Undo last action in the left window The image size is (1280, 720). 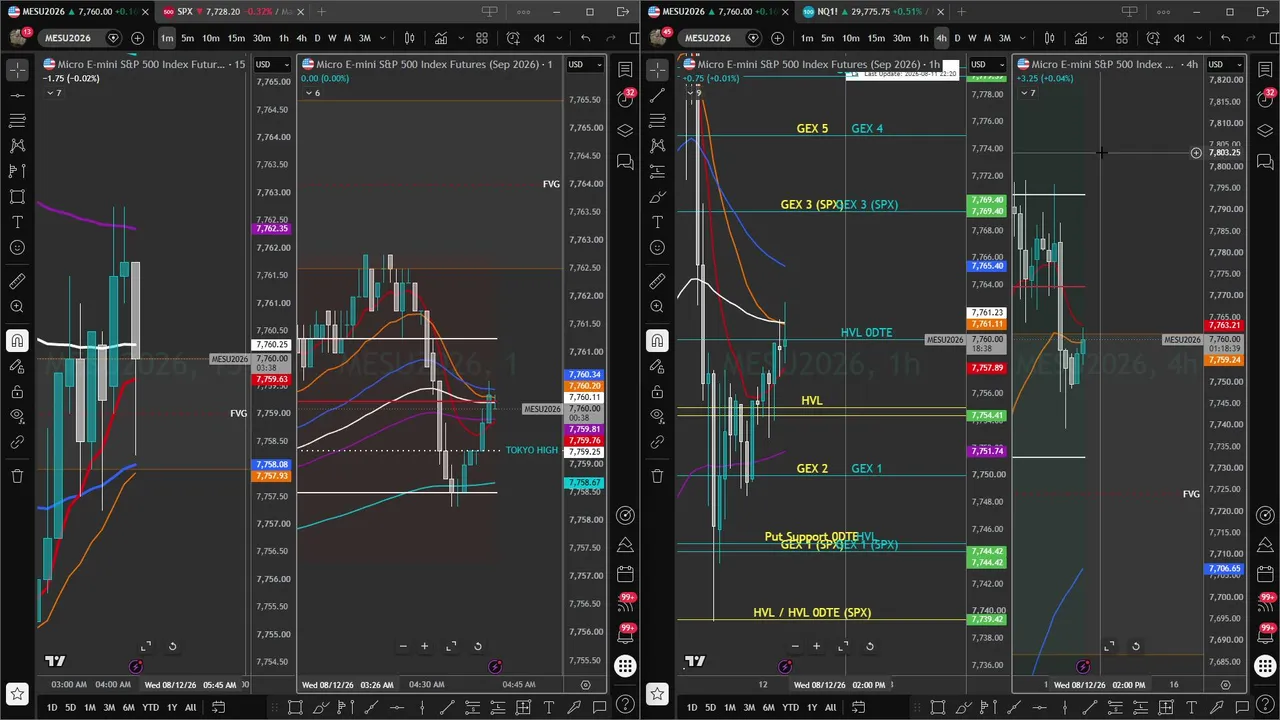coord(586,38)
